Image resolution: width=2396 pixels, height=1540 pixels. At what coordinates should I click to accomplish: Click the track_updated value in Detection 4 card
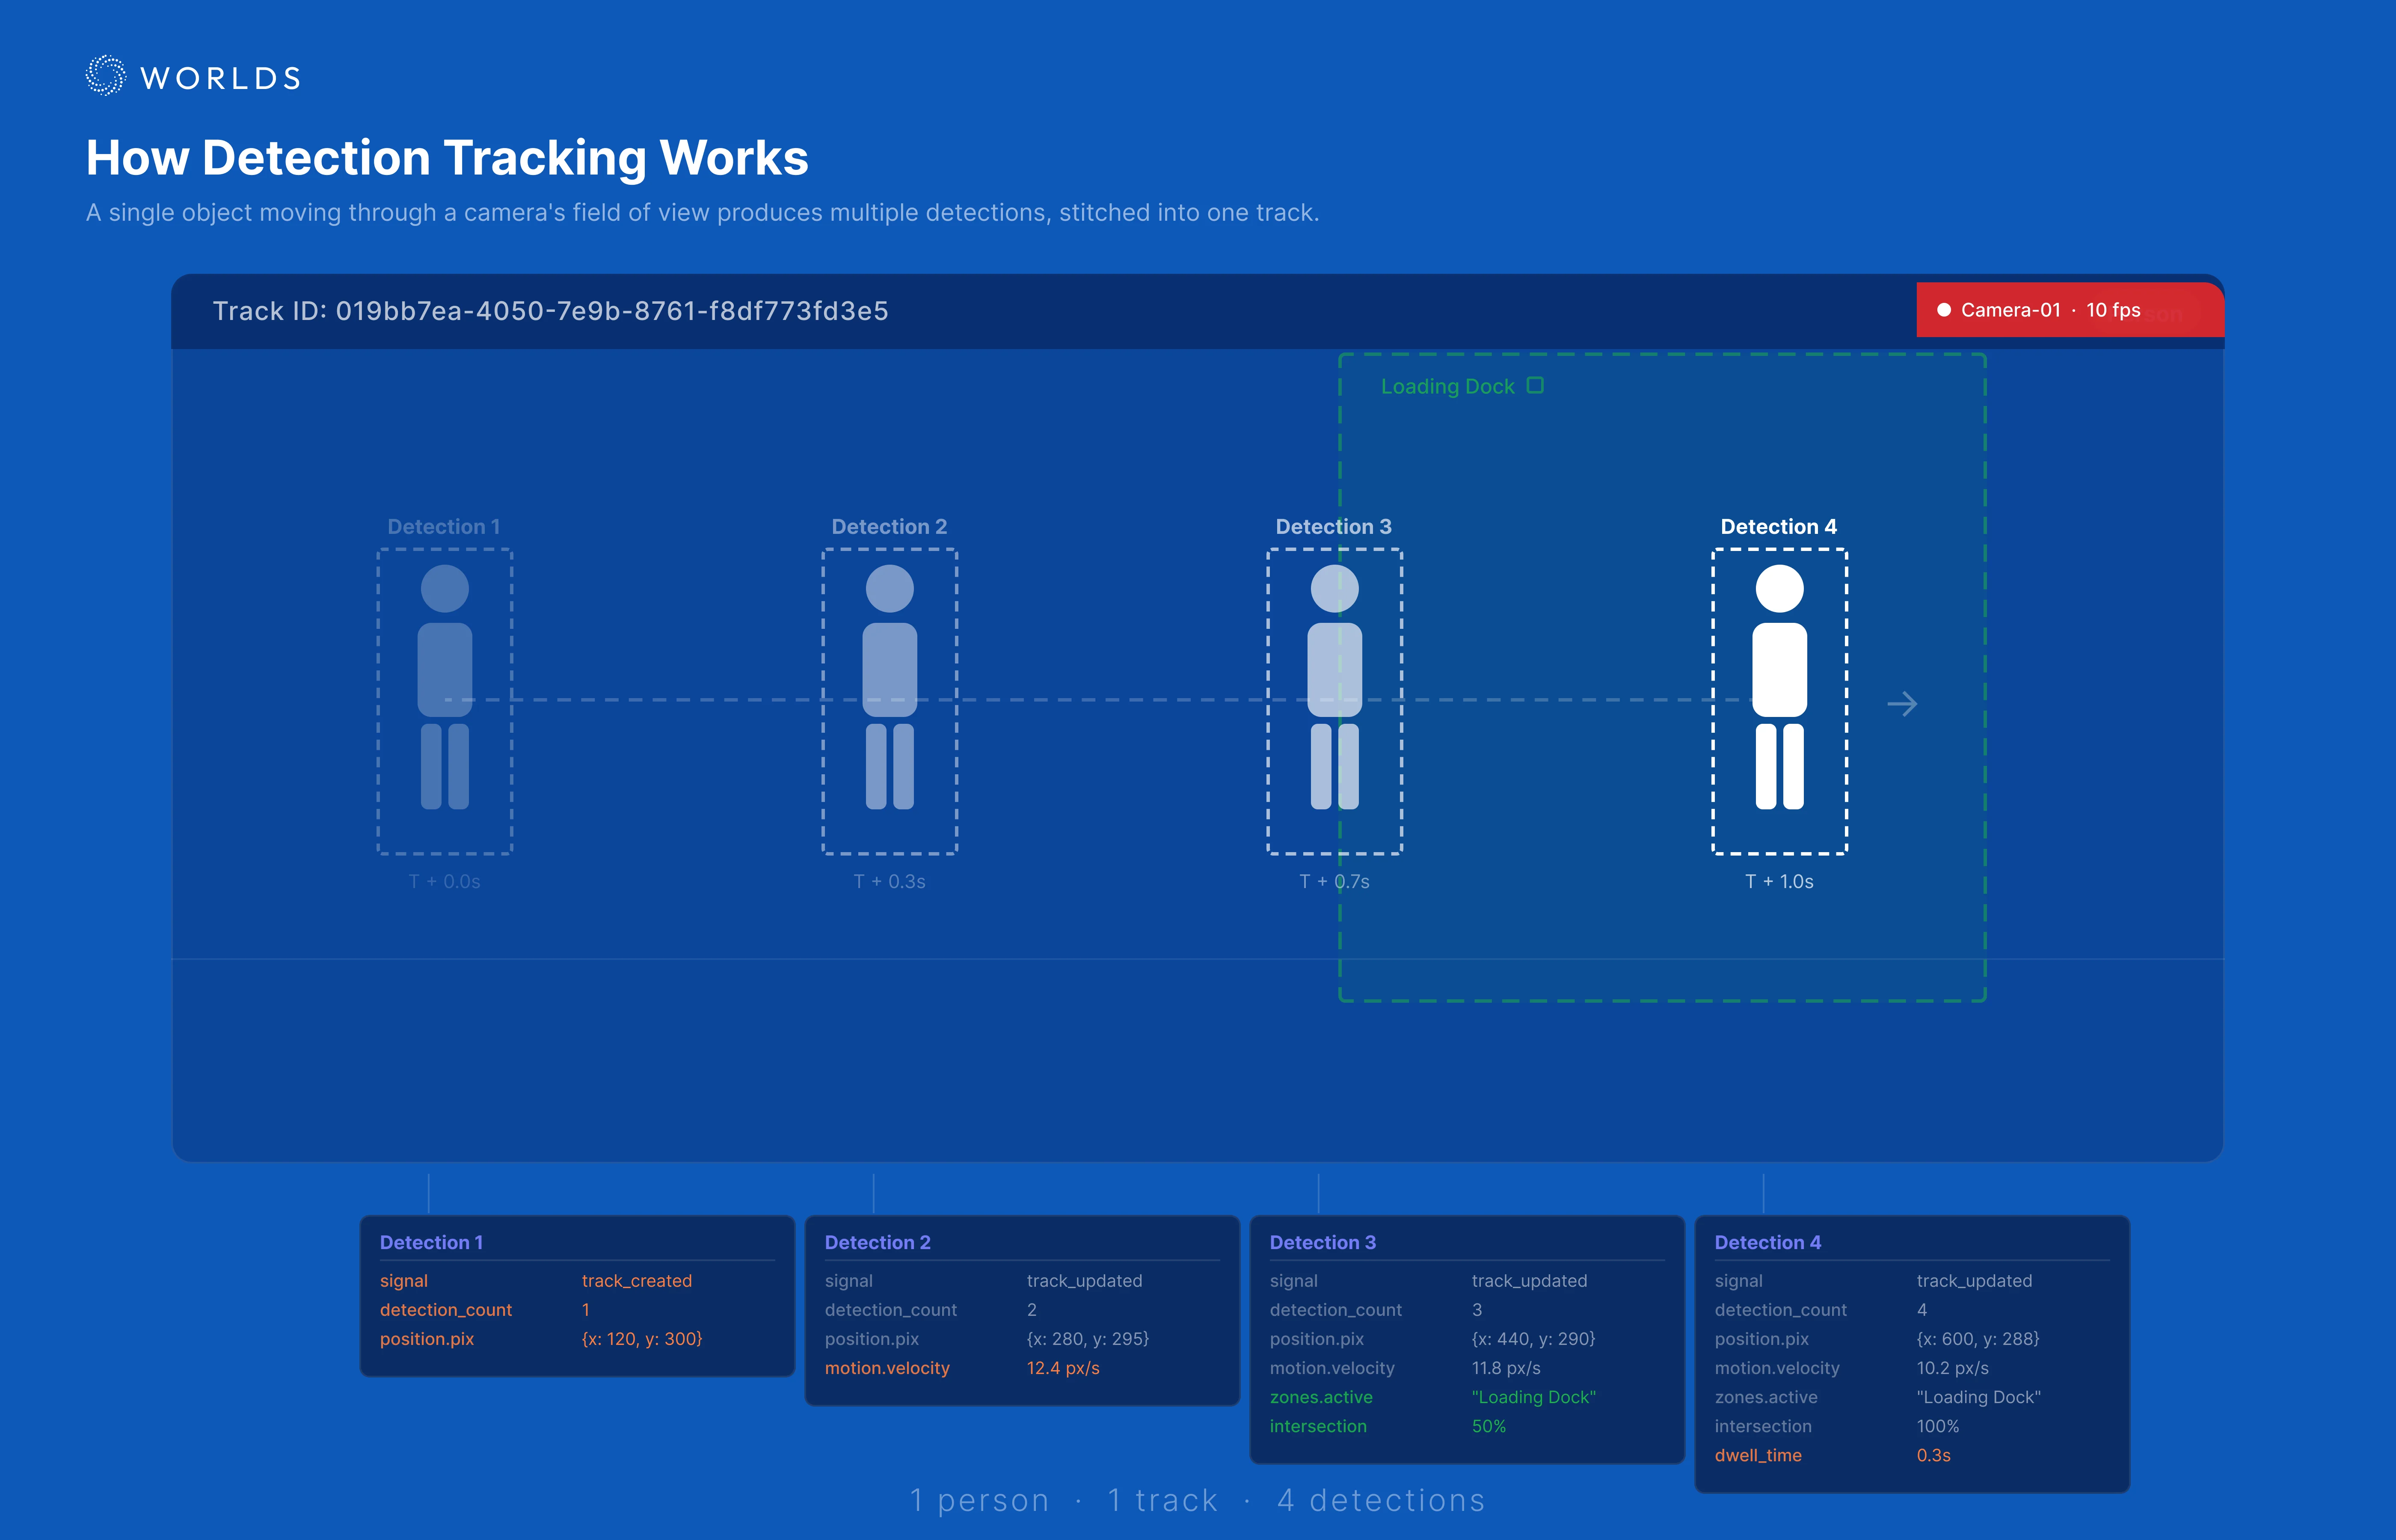(x=1974, y=1281)
